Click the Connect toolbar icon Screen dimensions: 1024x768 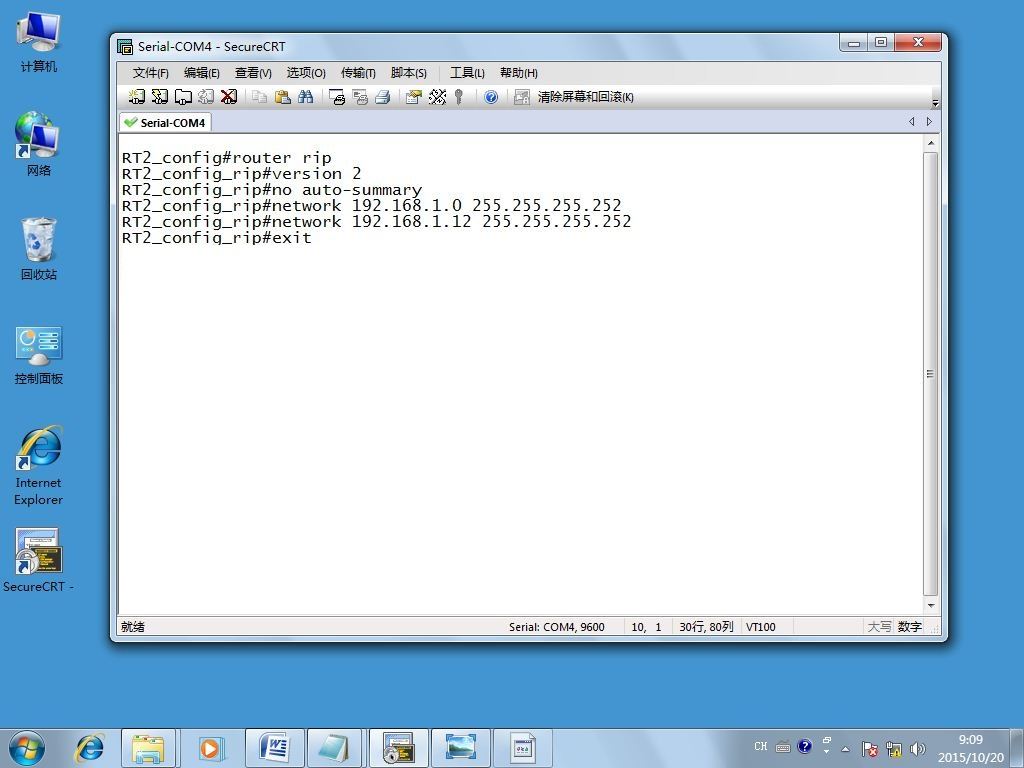click(136, 97)
